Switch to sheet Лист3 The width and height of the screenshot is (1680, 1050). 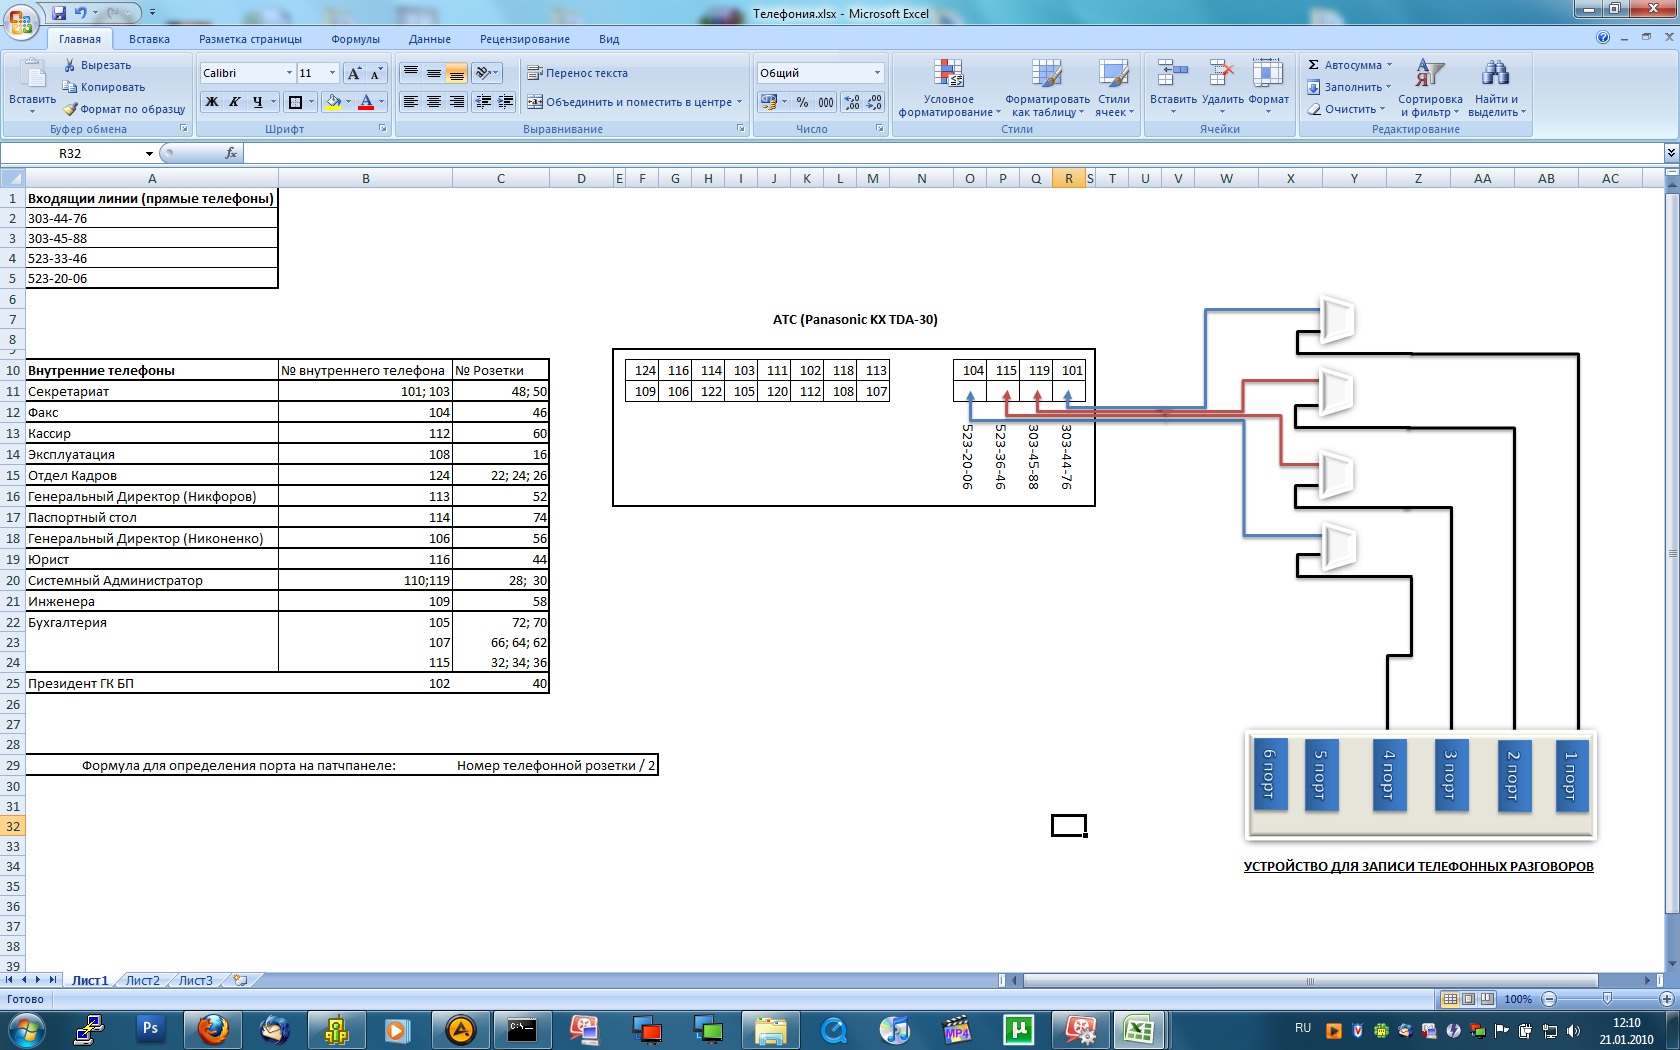tap(195, 981)
